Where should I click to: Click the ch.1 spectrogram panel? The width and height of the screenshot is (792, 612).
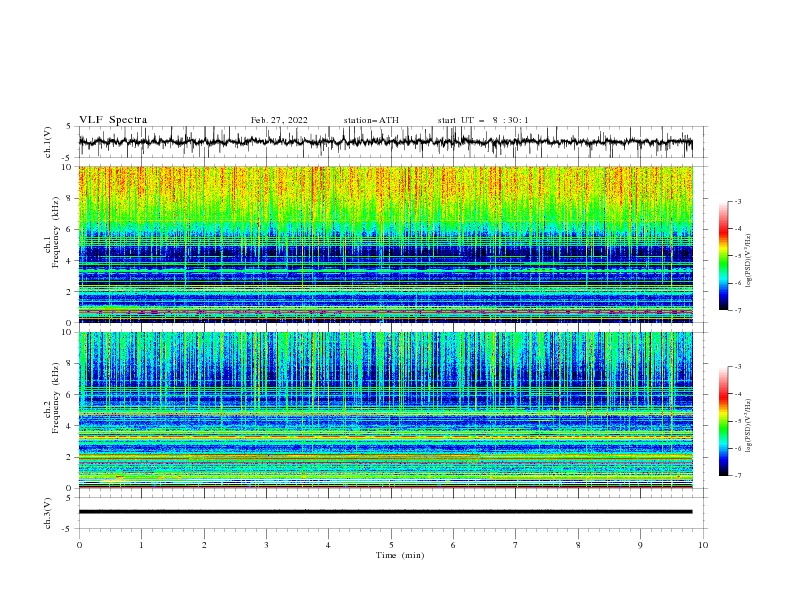[385, 244]
